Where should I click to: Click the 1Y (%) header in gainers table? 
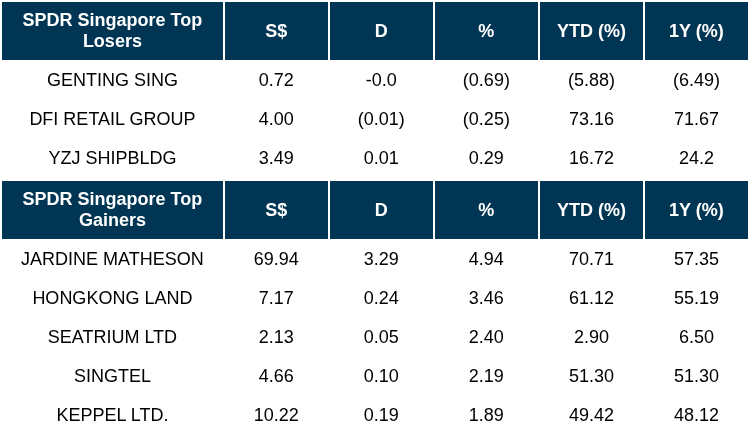click(x=696, y=210)
